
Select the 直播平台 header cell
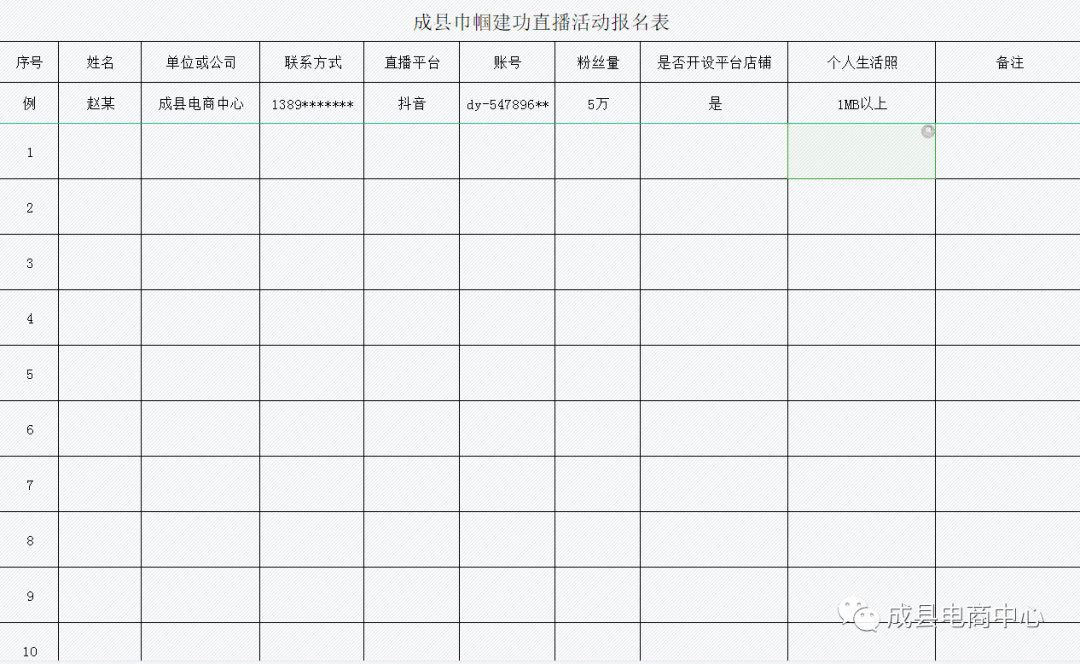412,63
